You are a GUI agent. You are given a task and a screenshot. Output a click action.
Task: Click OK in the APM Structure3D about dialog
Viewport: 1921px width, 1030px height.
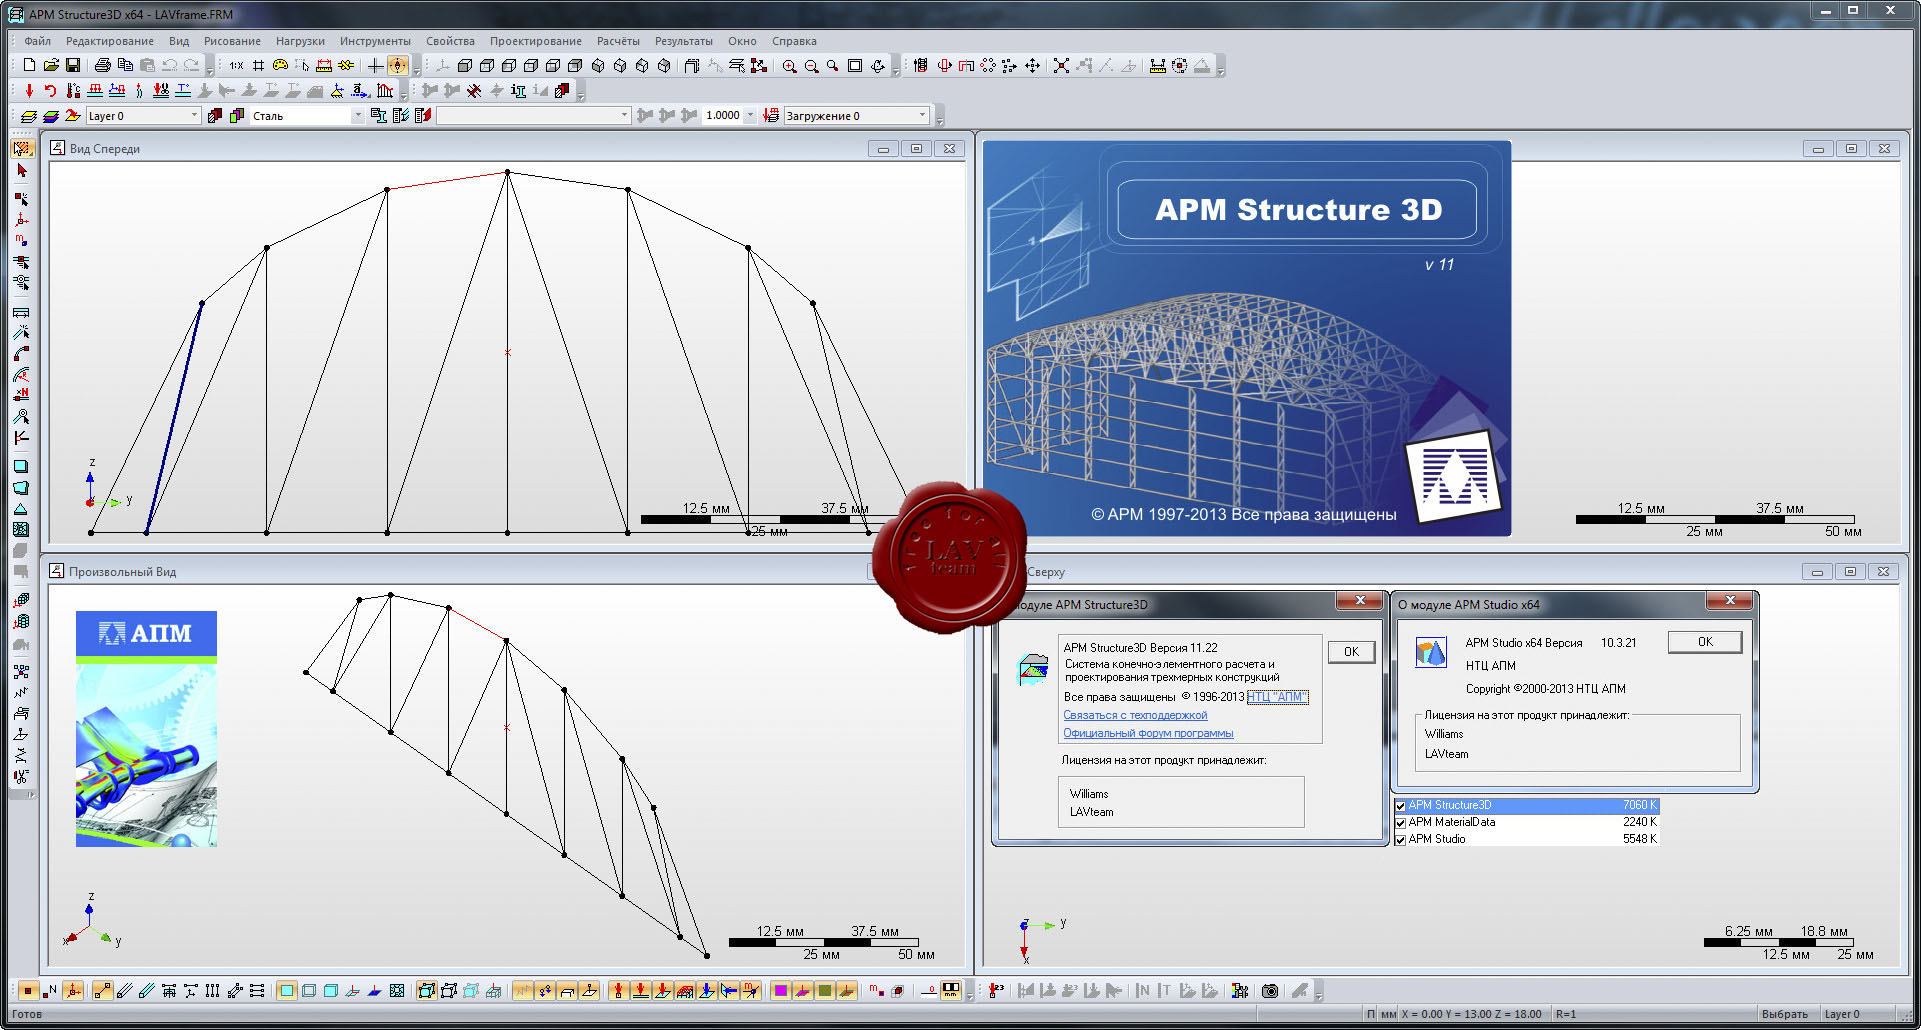coord(1351,652)
